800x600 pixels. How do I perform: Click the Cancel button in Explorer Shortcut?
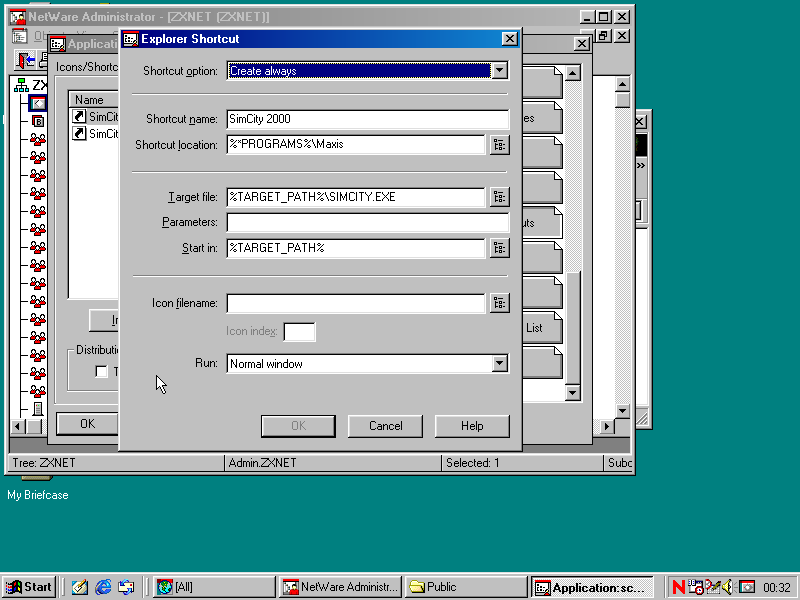(x=385, y=426)
